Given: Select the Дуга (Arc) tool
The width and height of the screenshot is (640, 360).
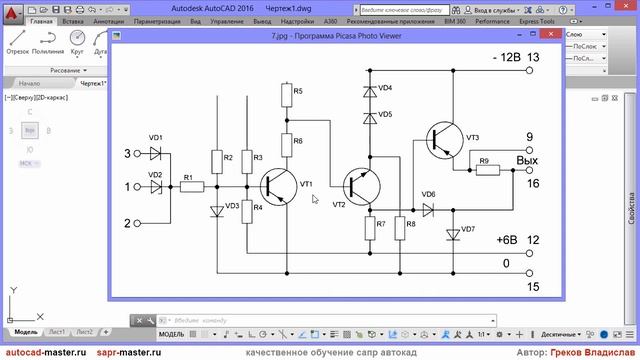Looking at the screenshot, I should click(x=100, y=42).
